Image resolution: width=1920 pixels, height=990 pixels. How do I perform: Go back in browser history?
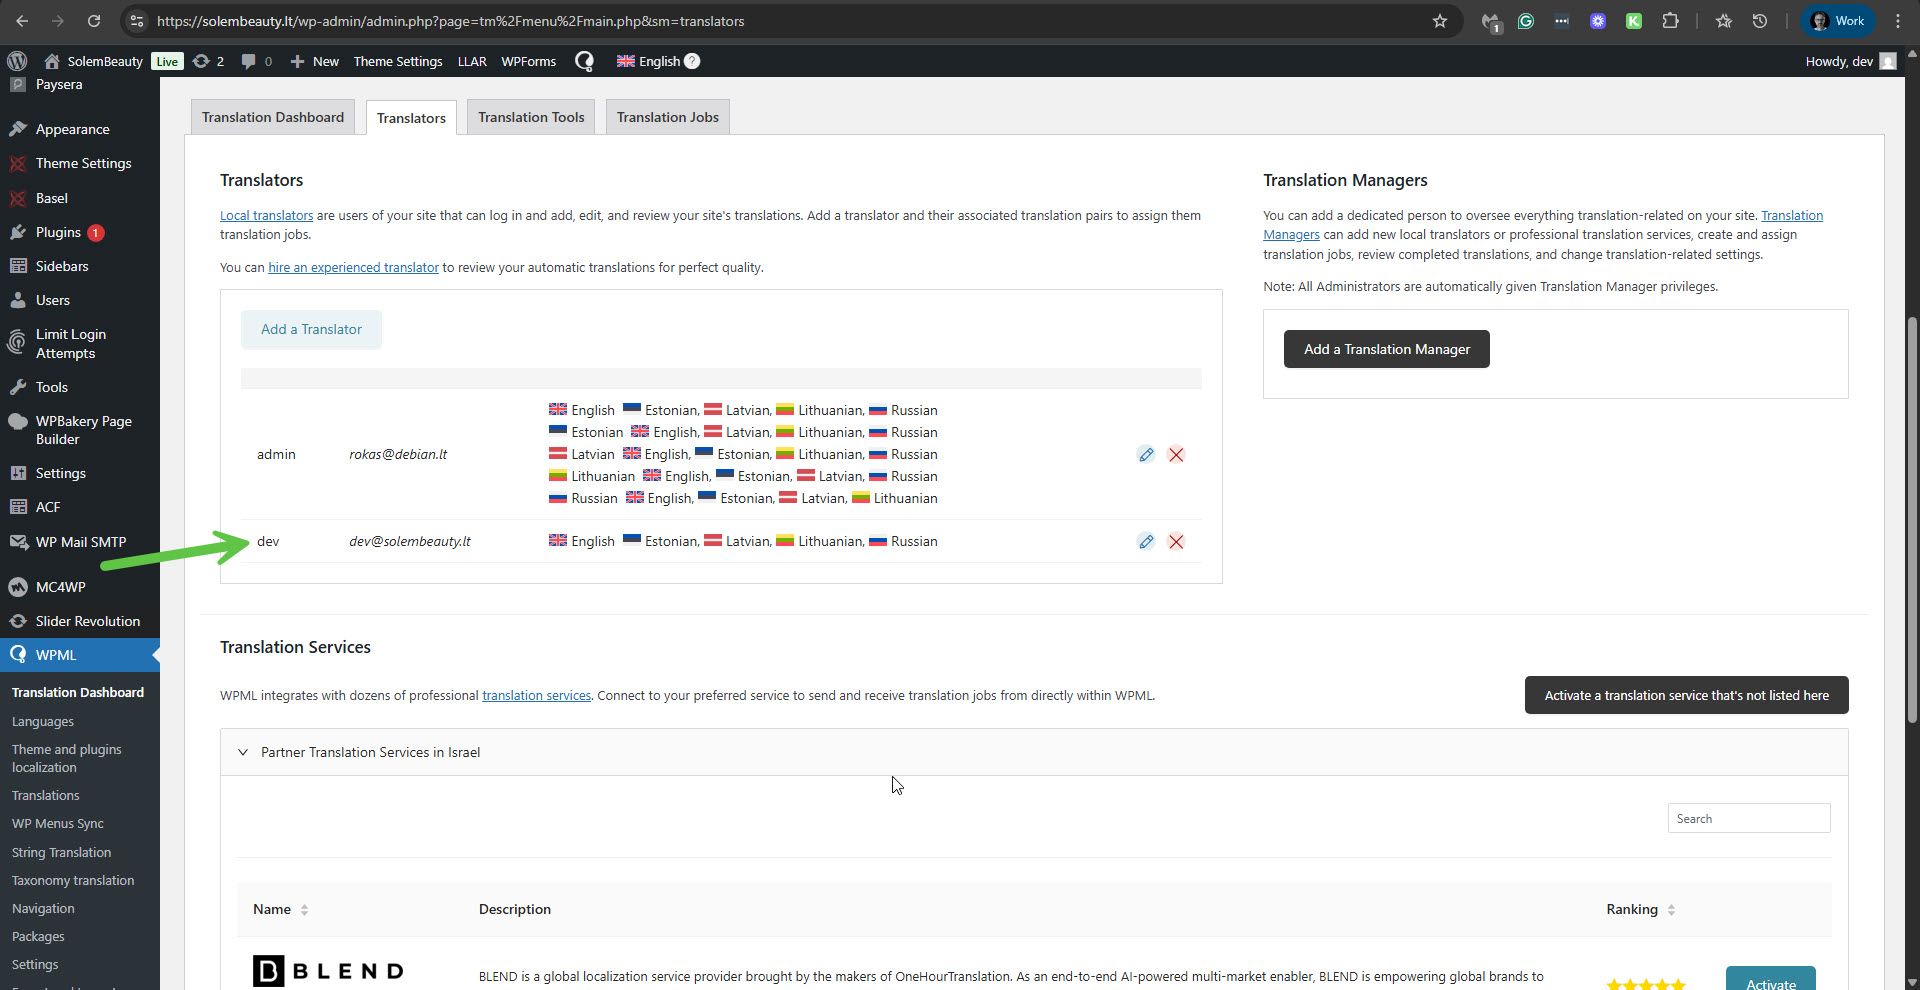(22, 21)
